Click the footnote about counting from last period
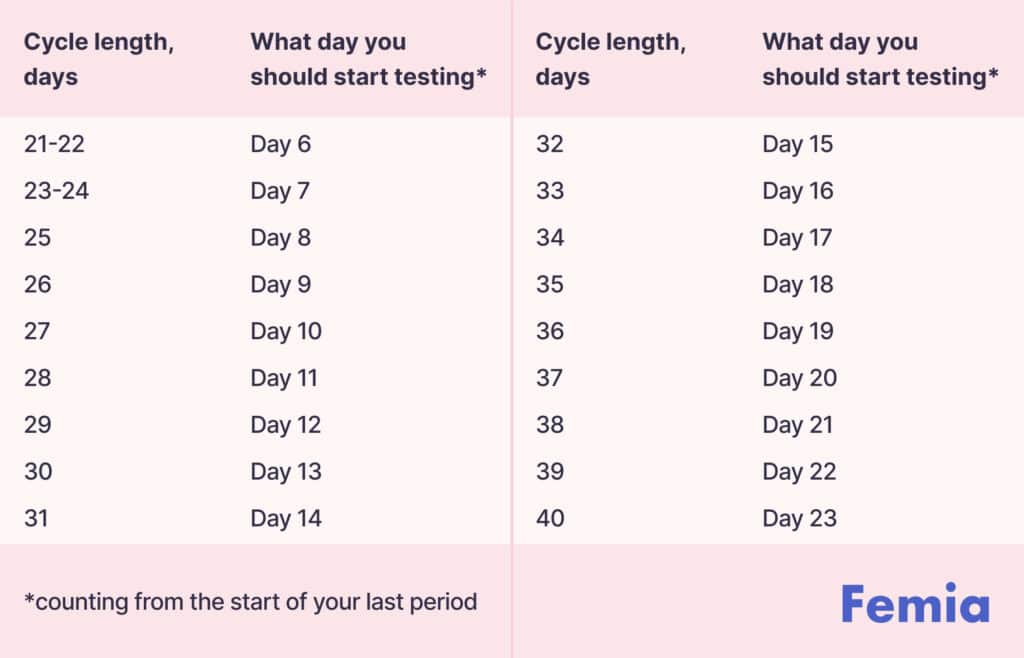The image size is (1024, 658). tap(250, 602)
